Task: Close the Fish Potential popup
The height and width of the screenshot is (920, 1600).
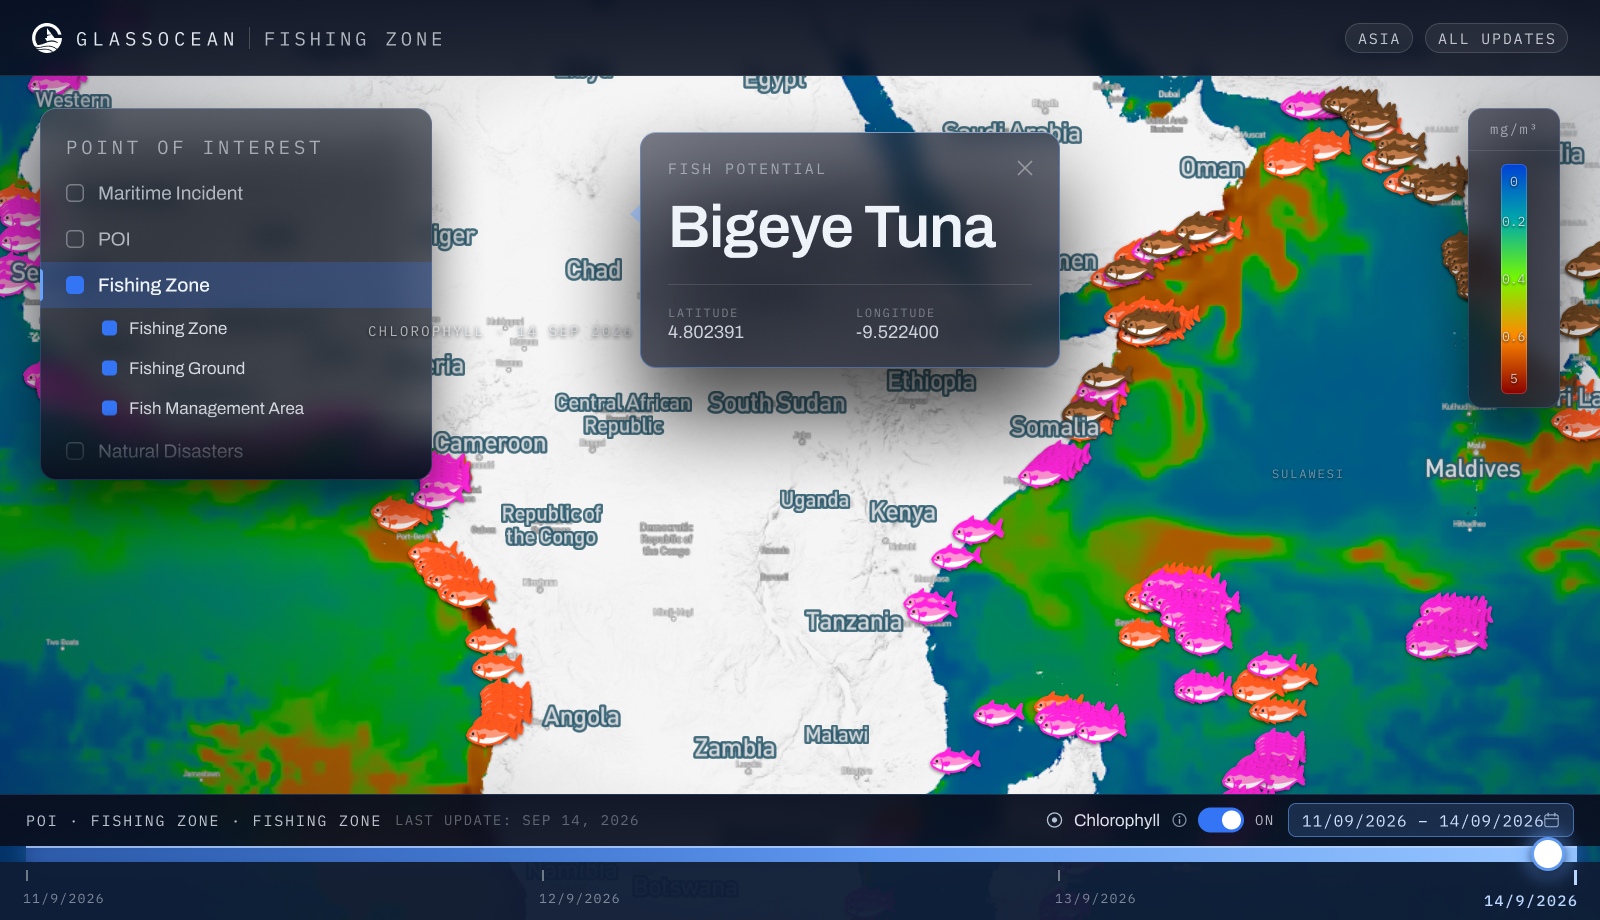Action: pos(1025,168)
